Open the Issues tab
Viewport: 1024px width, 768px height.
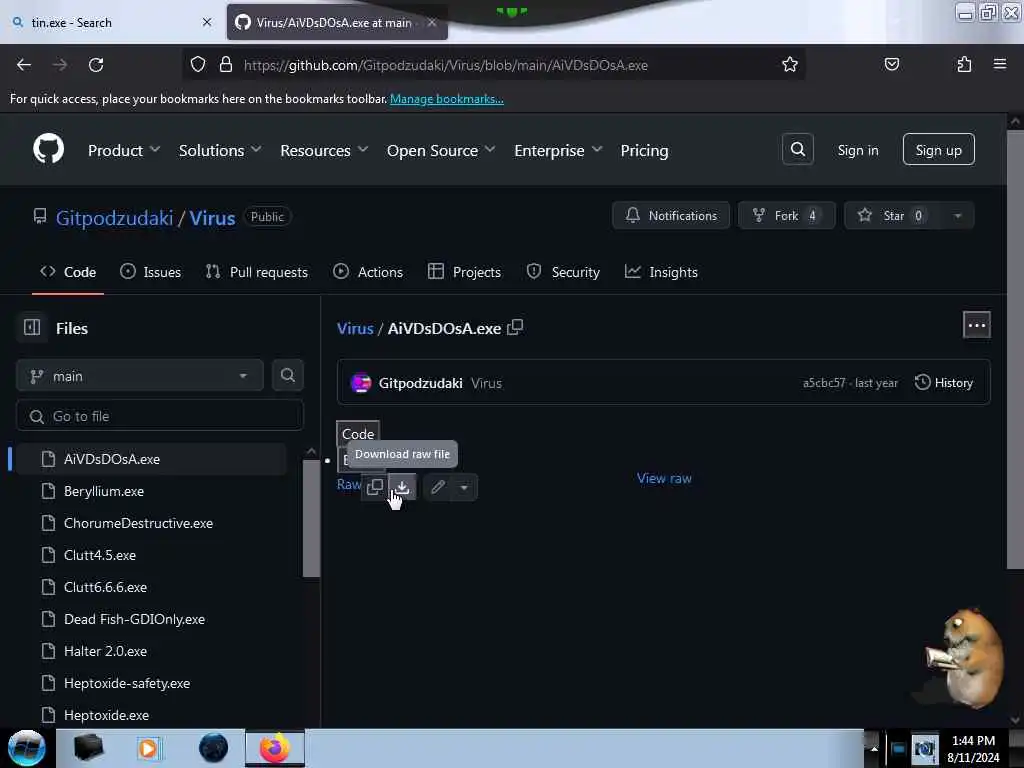tap(151, 272)
